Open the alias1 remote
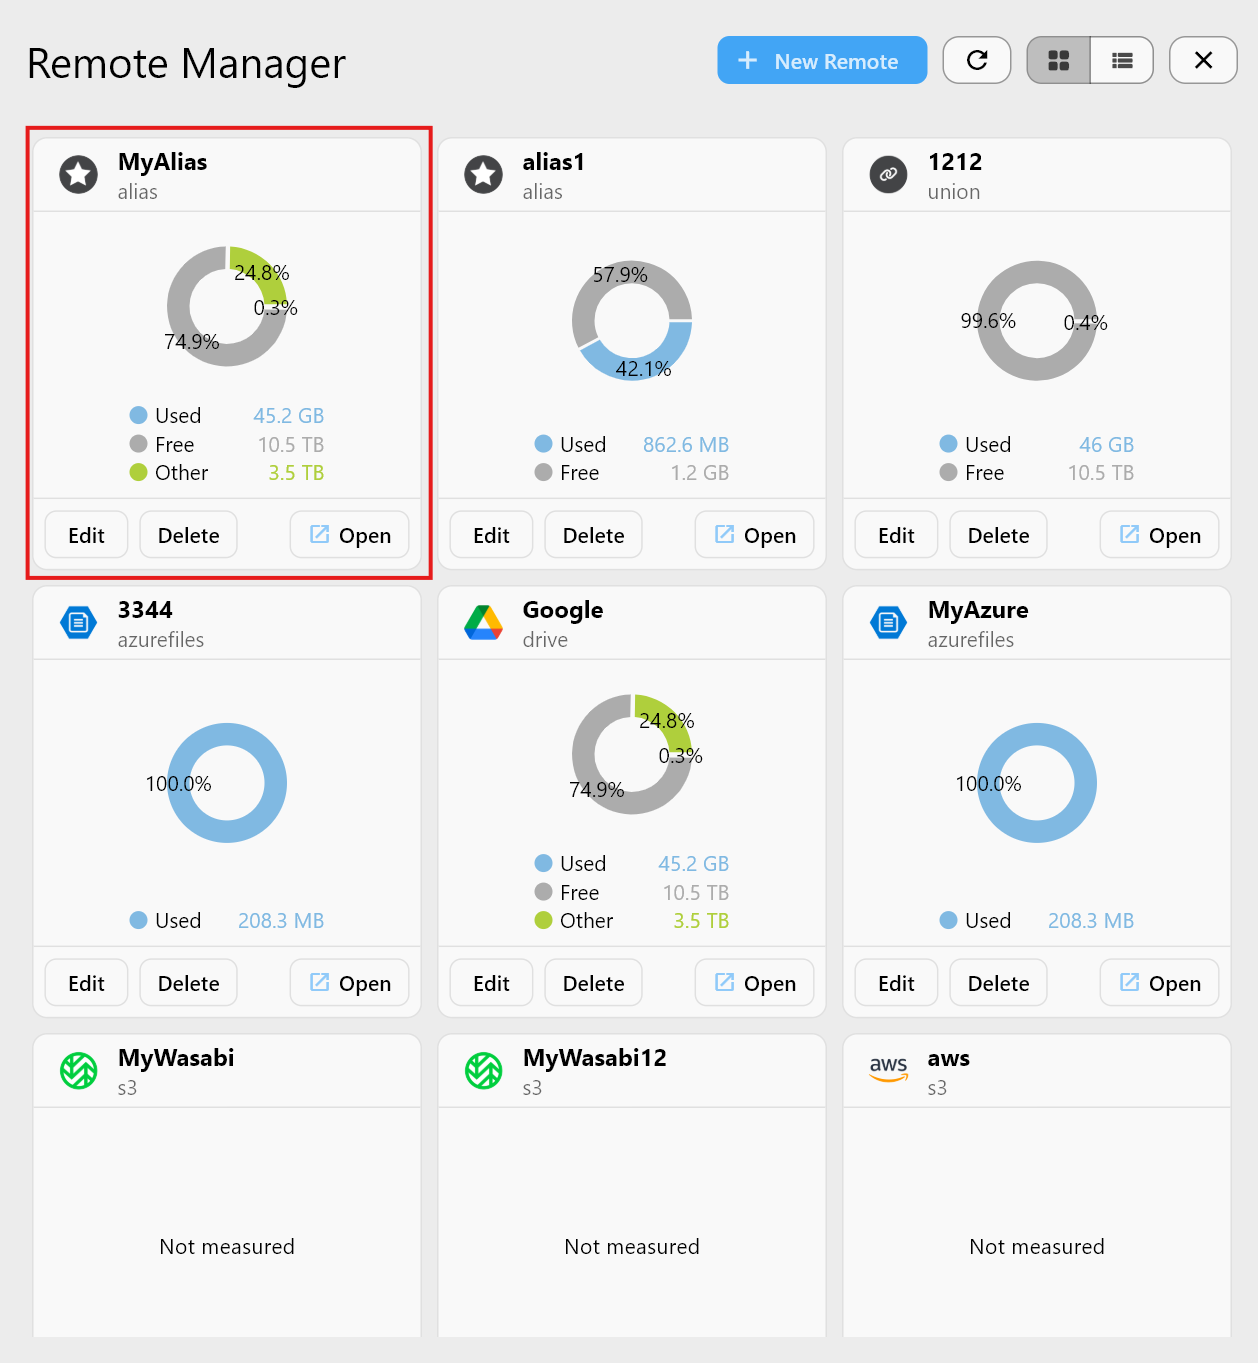 (754, 535)
